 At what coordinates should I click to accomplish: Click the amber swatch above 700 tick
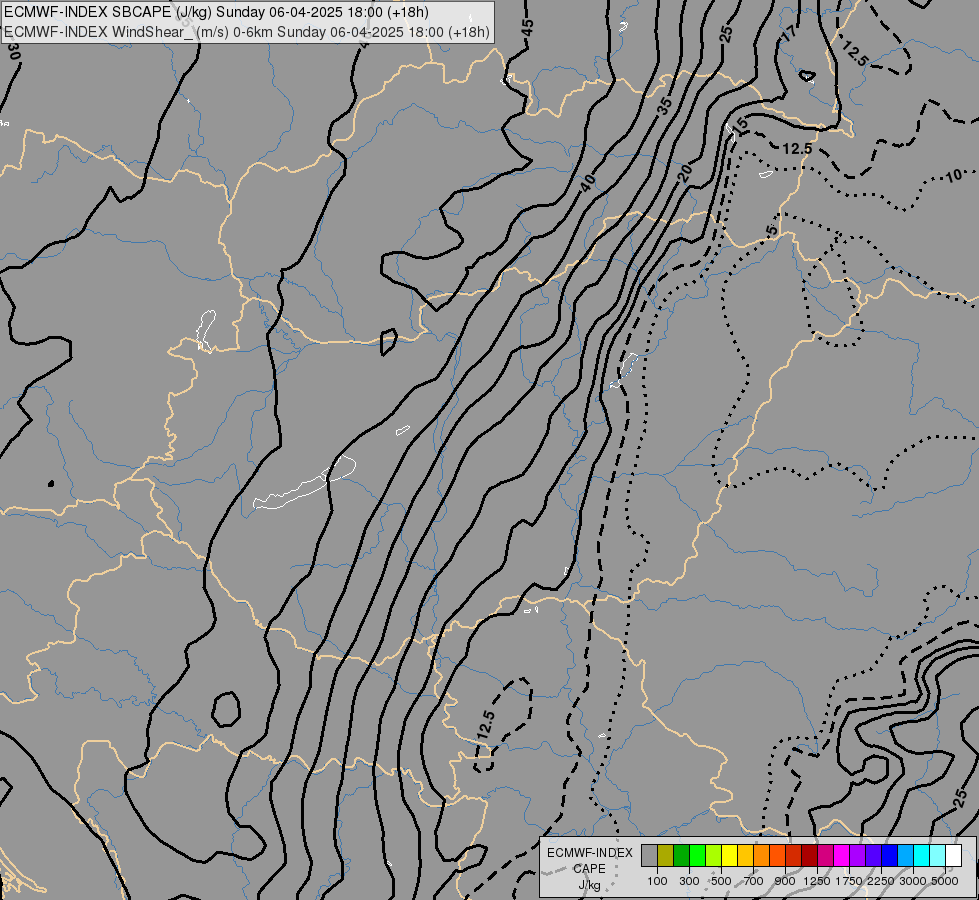pyautogui.click(x=745, y=855)
